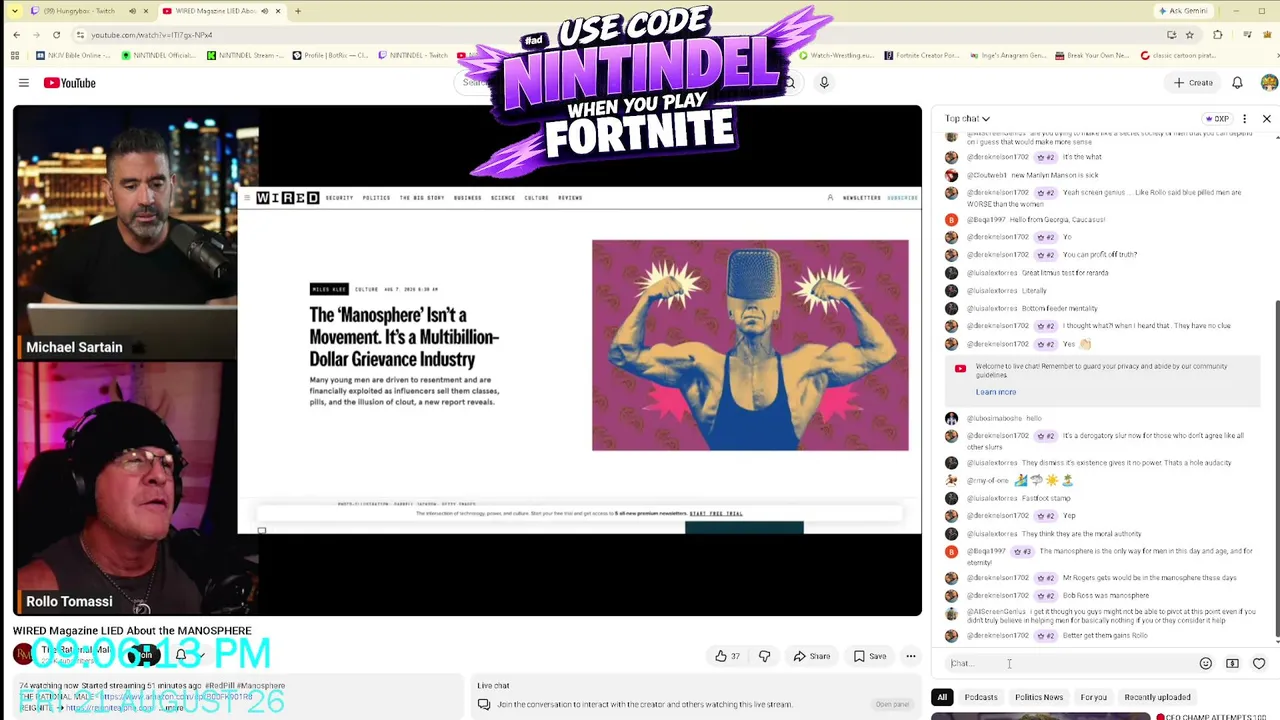
Task: Select the For you filter chip
Action: (x=1094, y=697)
